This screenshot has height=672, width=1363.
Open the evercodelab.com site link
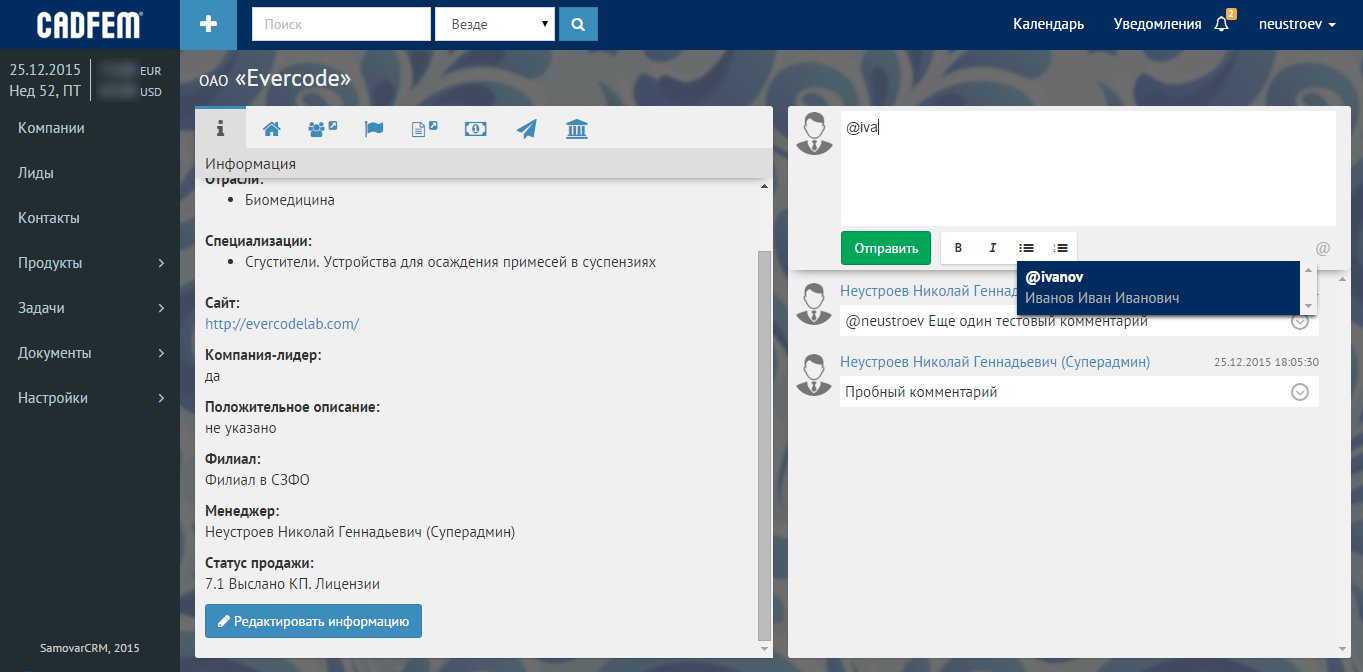pos(282,324)
